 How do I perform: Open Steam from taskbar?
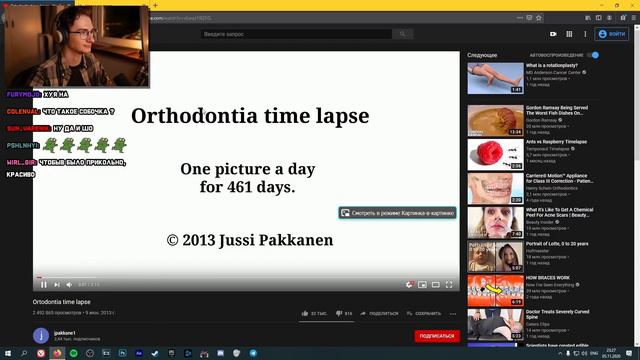155,353
